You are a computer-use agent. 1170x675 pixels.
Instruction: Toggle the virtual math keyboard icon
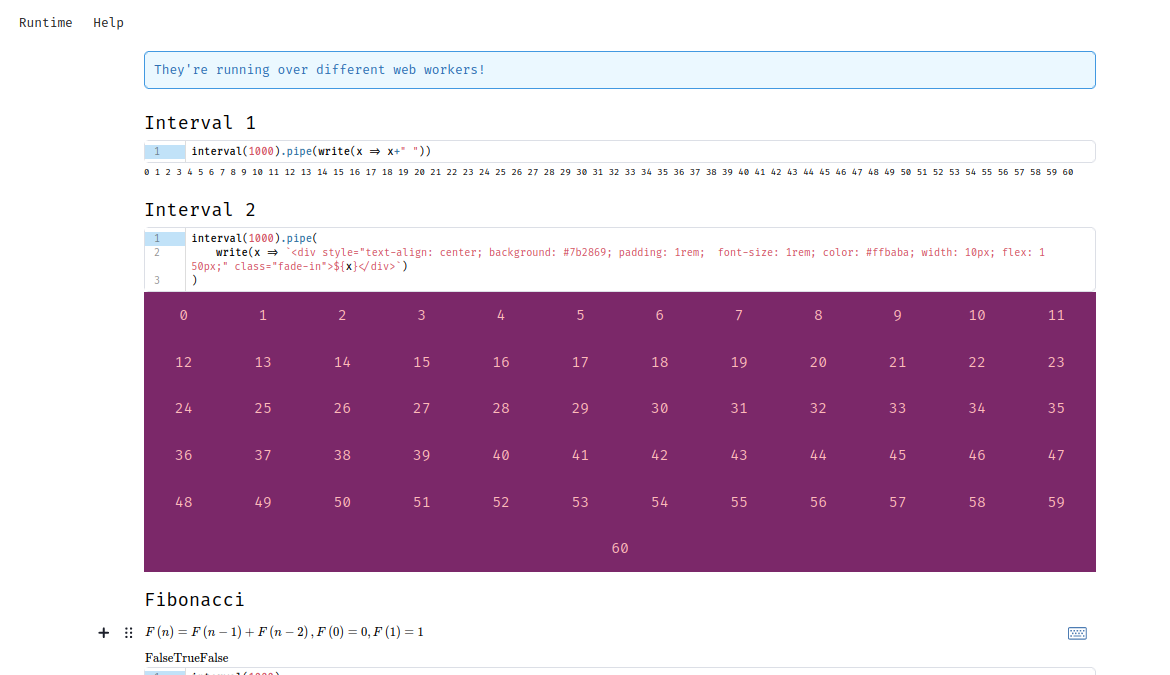coord(1077,633)
